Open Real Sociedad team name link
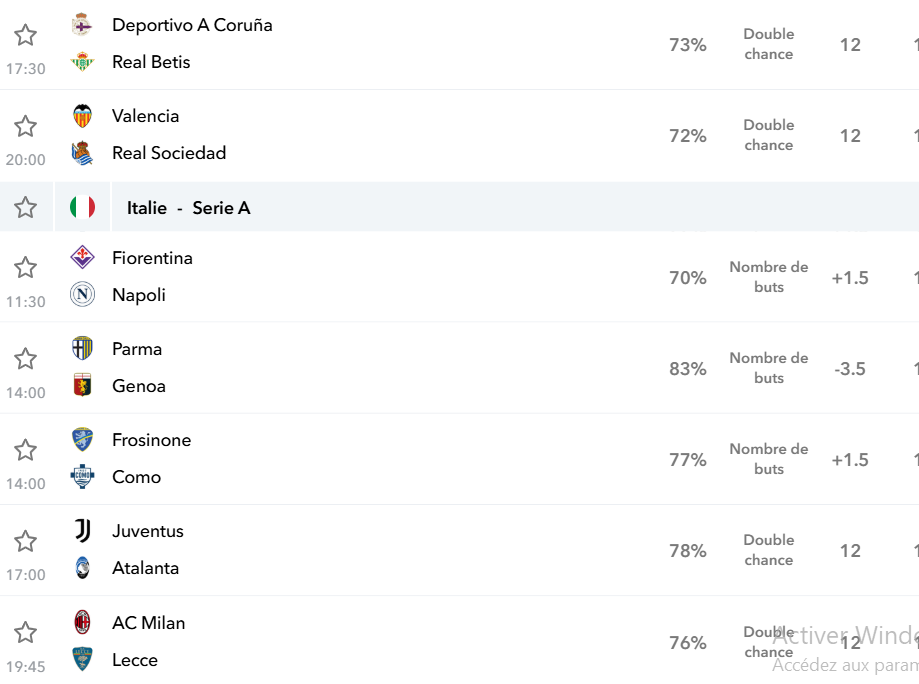 [169, 153]
